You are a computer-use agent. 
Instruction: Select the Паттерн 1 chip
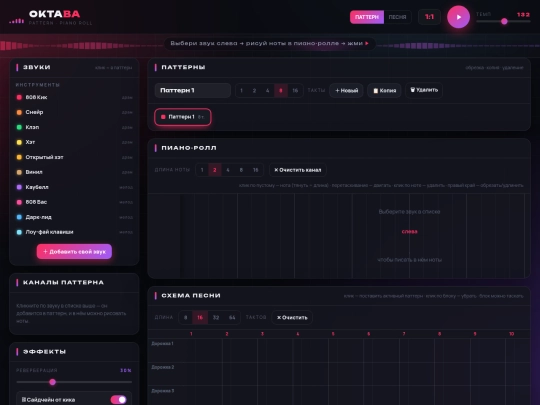coord(183,117)
